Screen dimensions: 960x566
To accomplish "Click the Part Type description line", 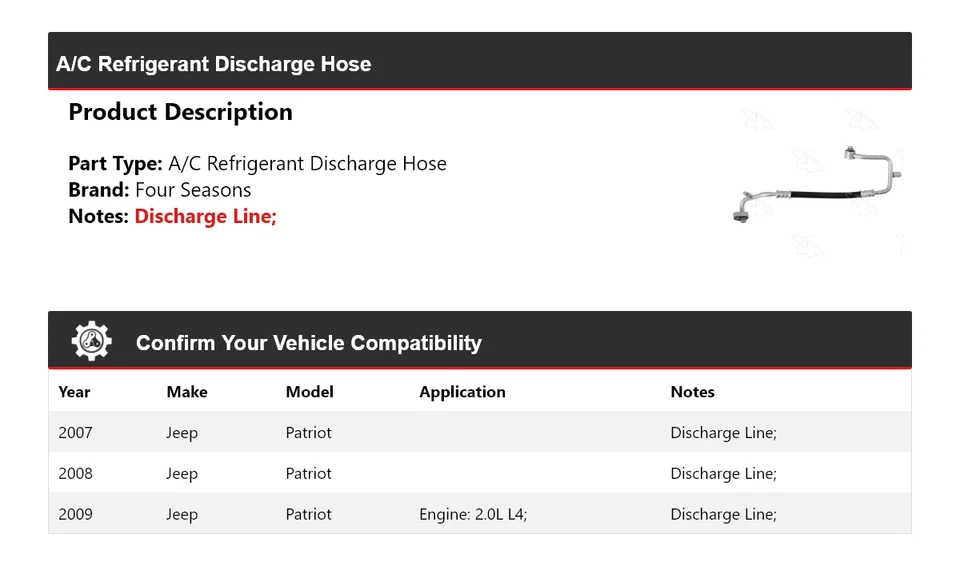I will point(257,164).
